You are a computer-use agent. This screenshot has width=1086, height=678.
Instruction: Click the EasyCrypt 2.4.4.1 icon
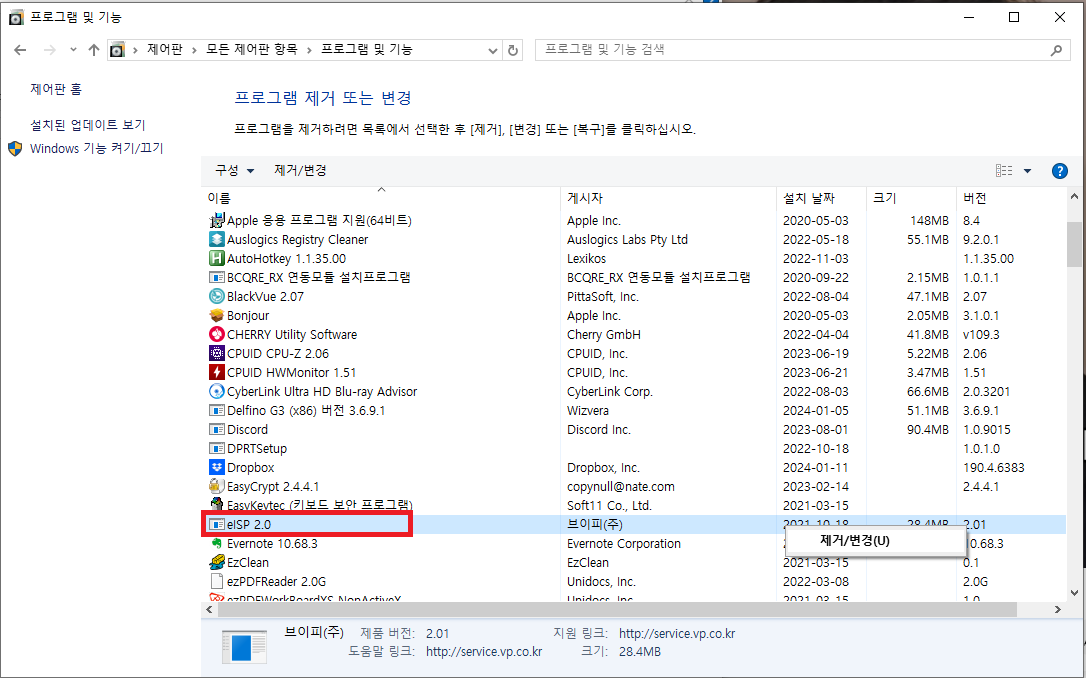coord(217,487)
